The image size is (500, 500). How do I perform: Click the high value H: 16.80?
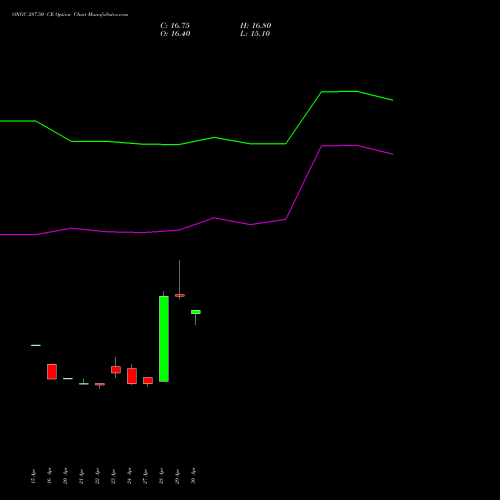[256, 26]
